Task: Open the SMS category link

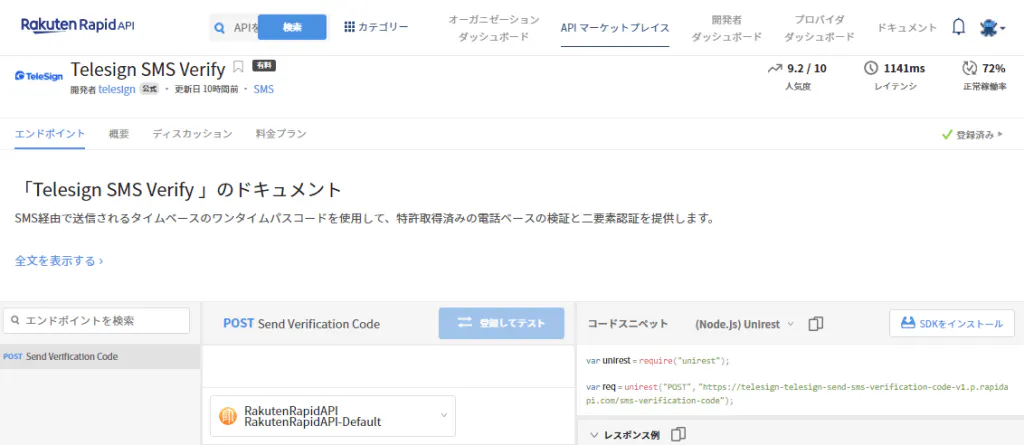Action: (x=263, y=90)
